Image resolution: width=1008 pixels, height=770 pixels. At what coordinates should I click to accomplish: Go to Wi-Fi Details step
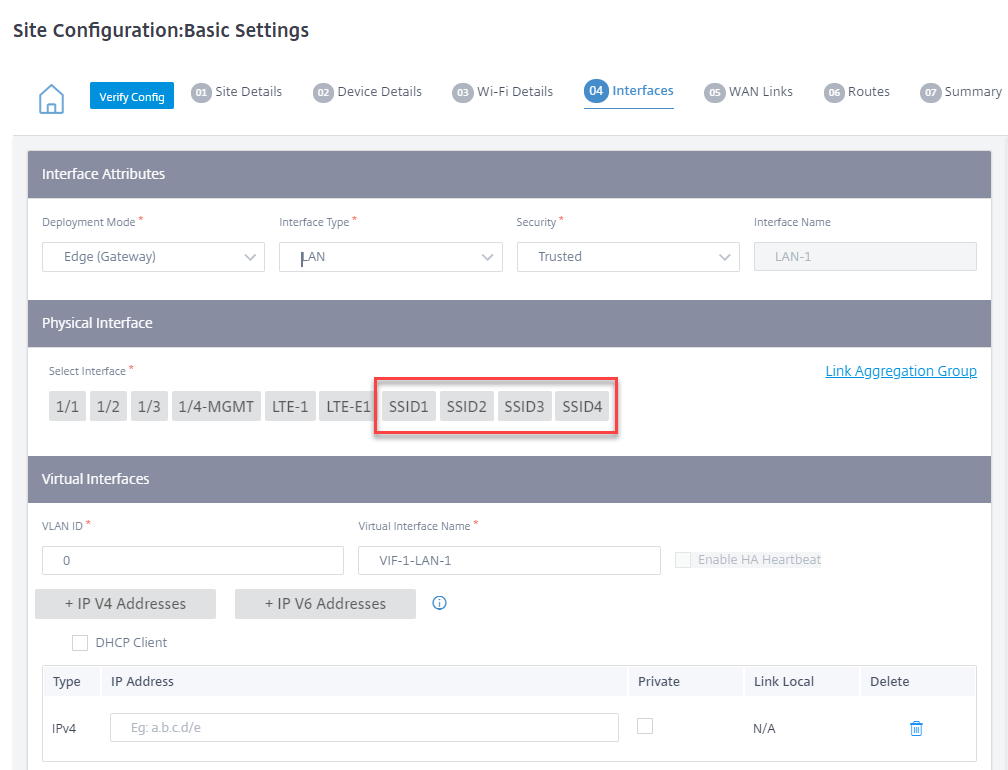click(x=503, y=92)
